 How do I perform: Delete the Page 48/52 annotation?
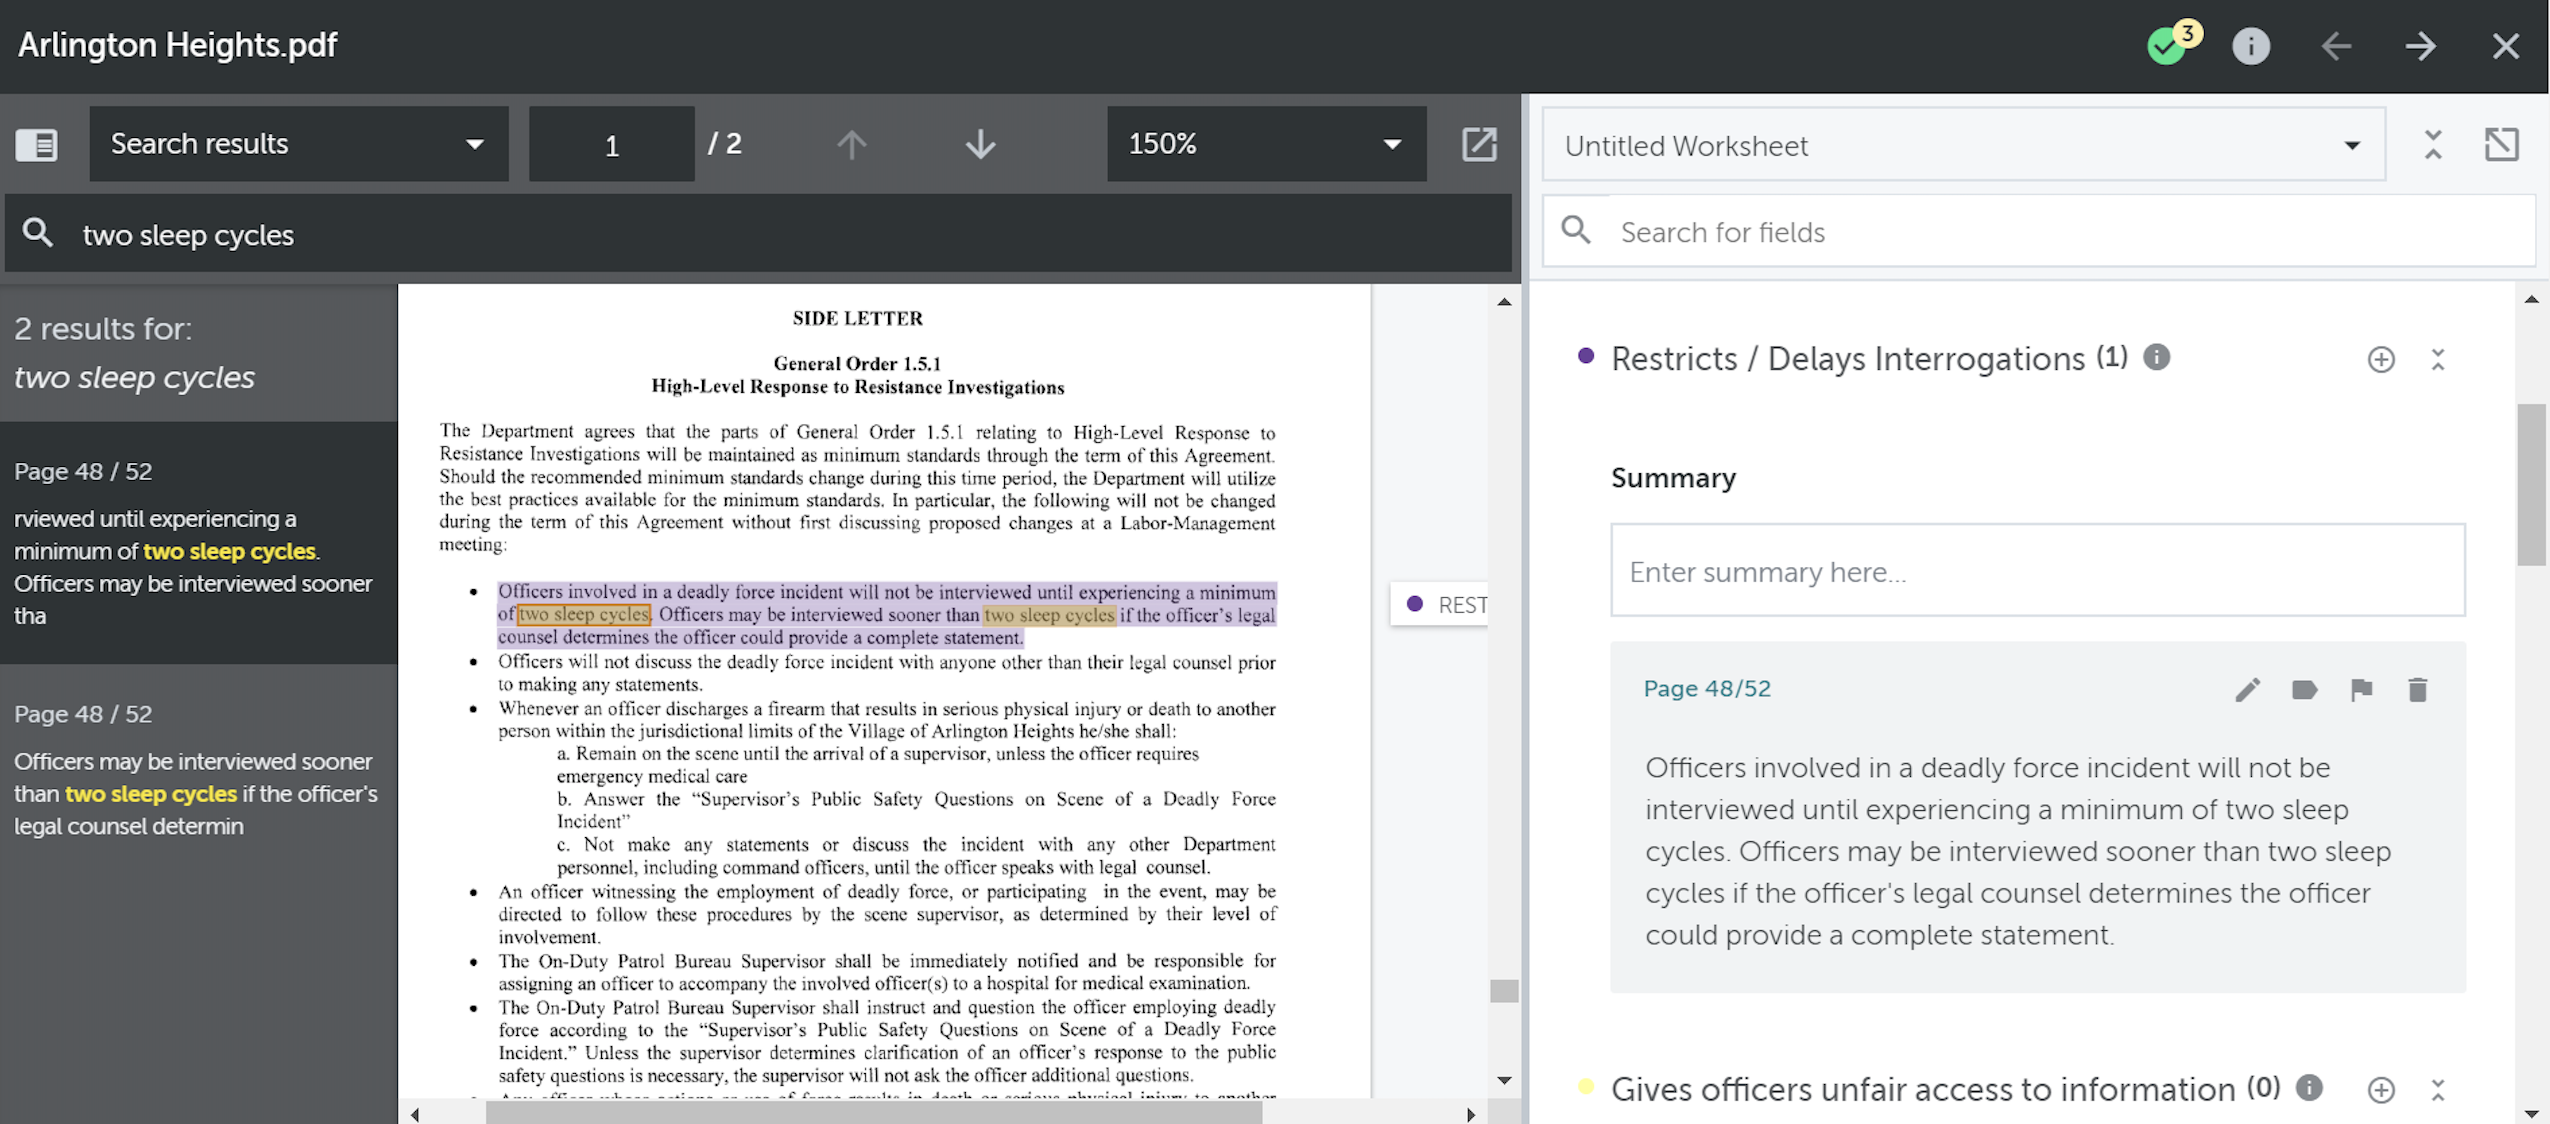pos(2417,690)
